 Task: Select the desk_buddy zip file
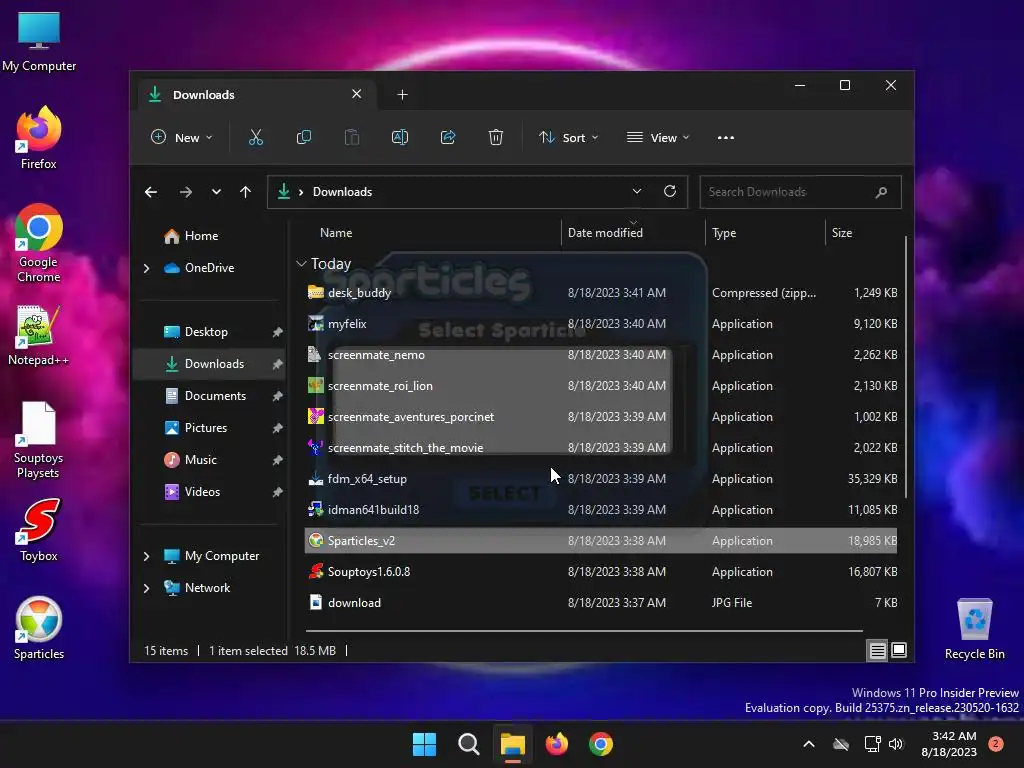click(601, 293)
